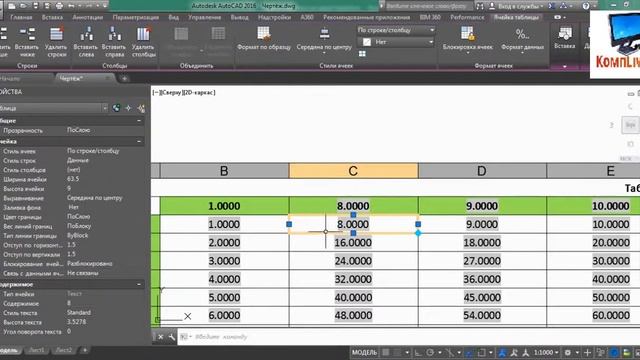Screen dimensions: 640x360
Task: Click the cell width value 63.5
Action: tap(73, 179)
